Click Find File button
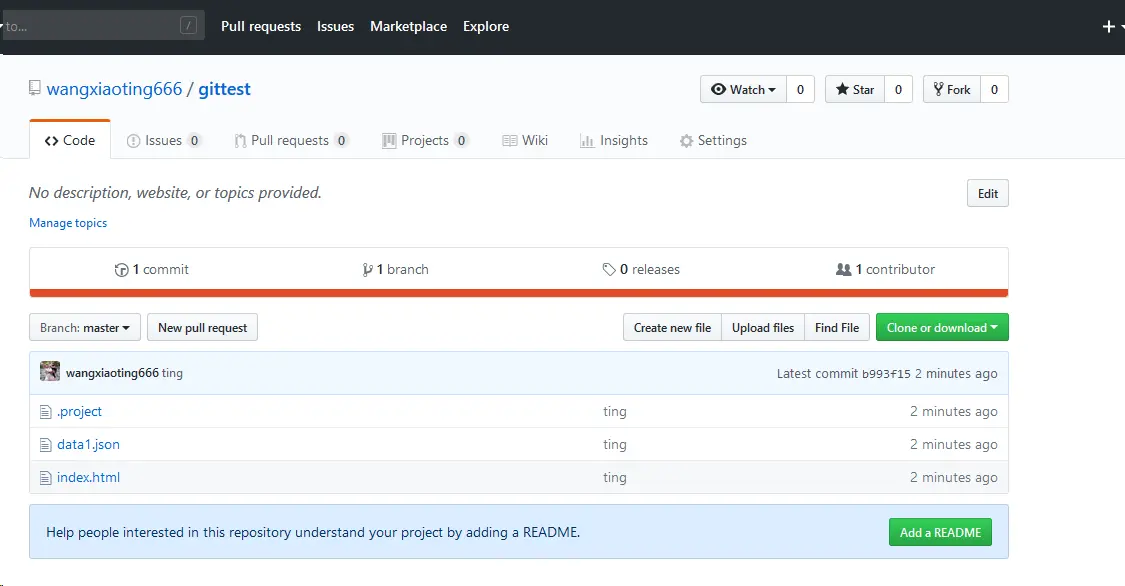 (837, 328)
